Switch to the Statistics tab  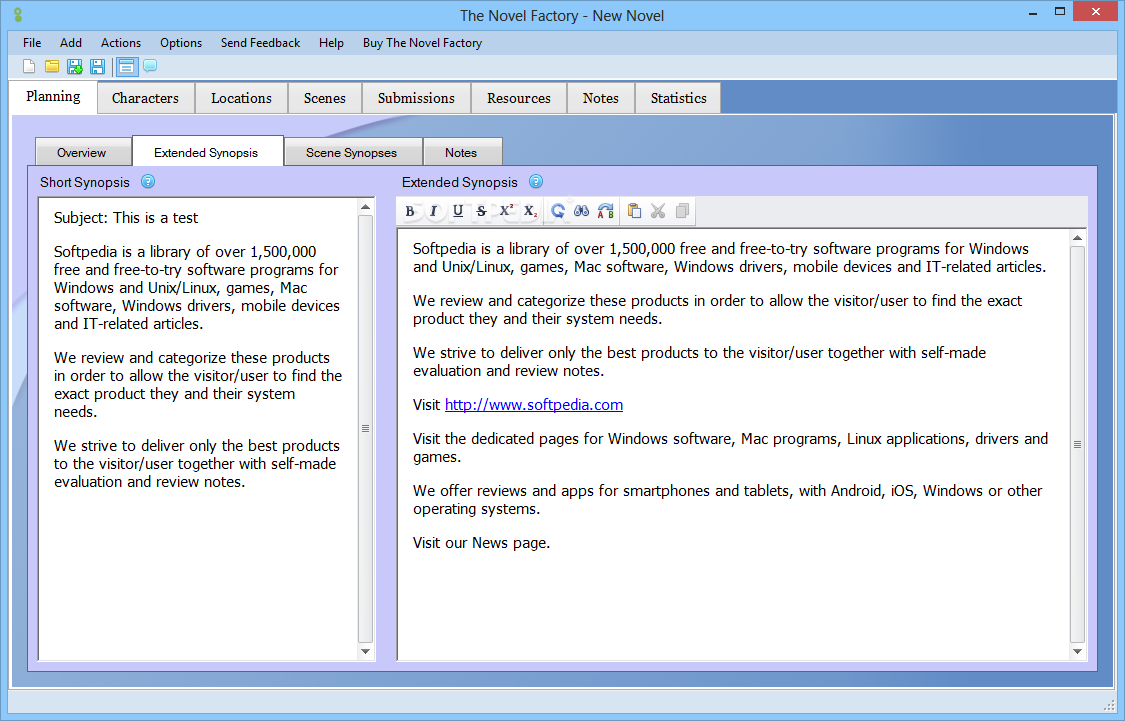point(679,98)
